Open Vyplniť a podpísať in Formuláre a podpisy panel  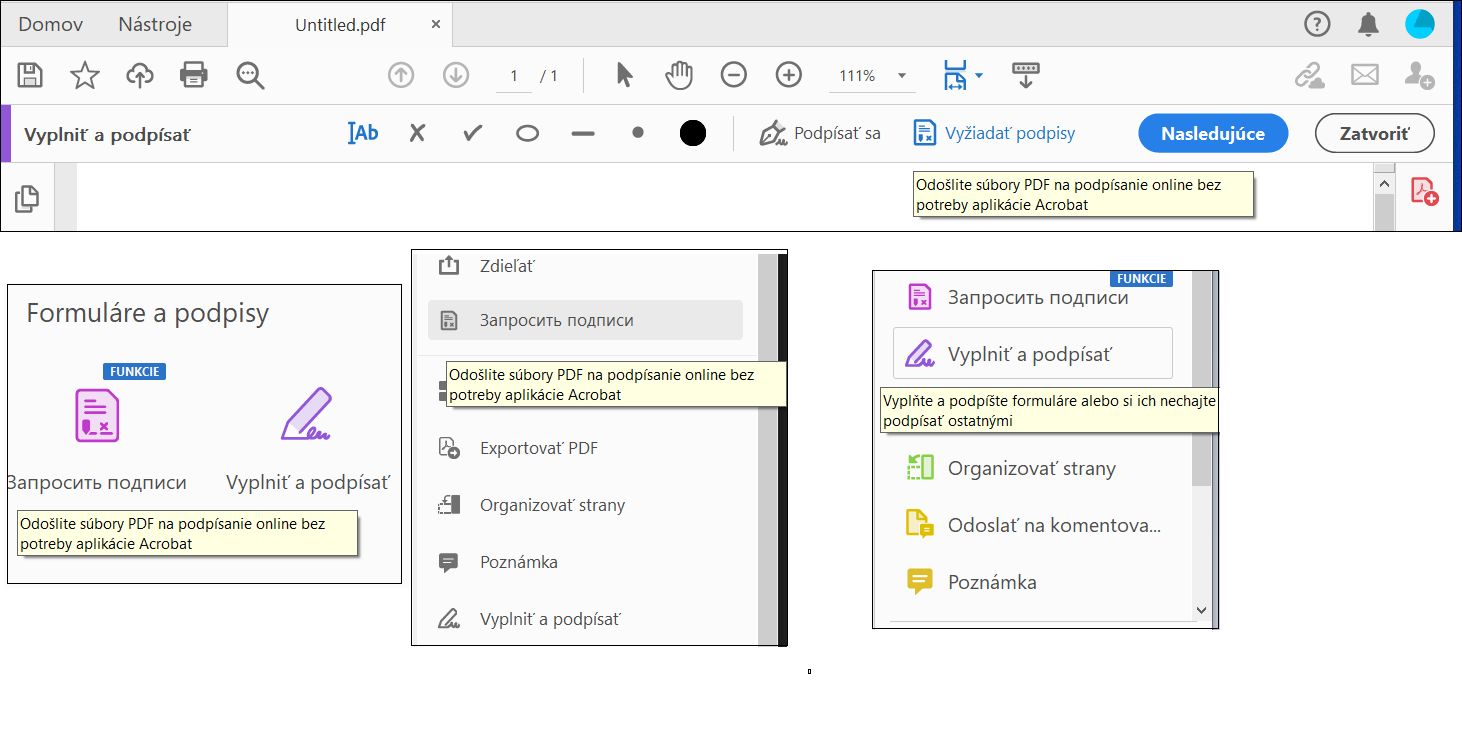click(x=307, y=440)
